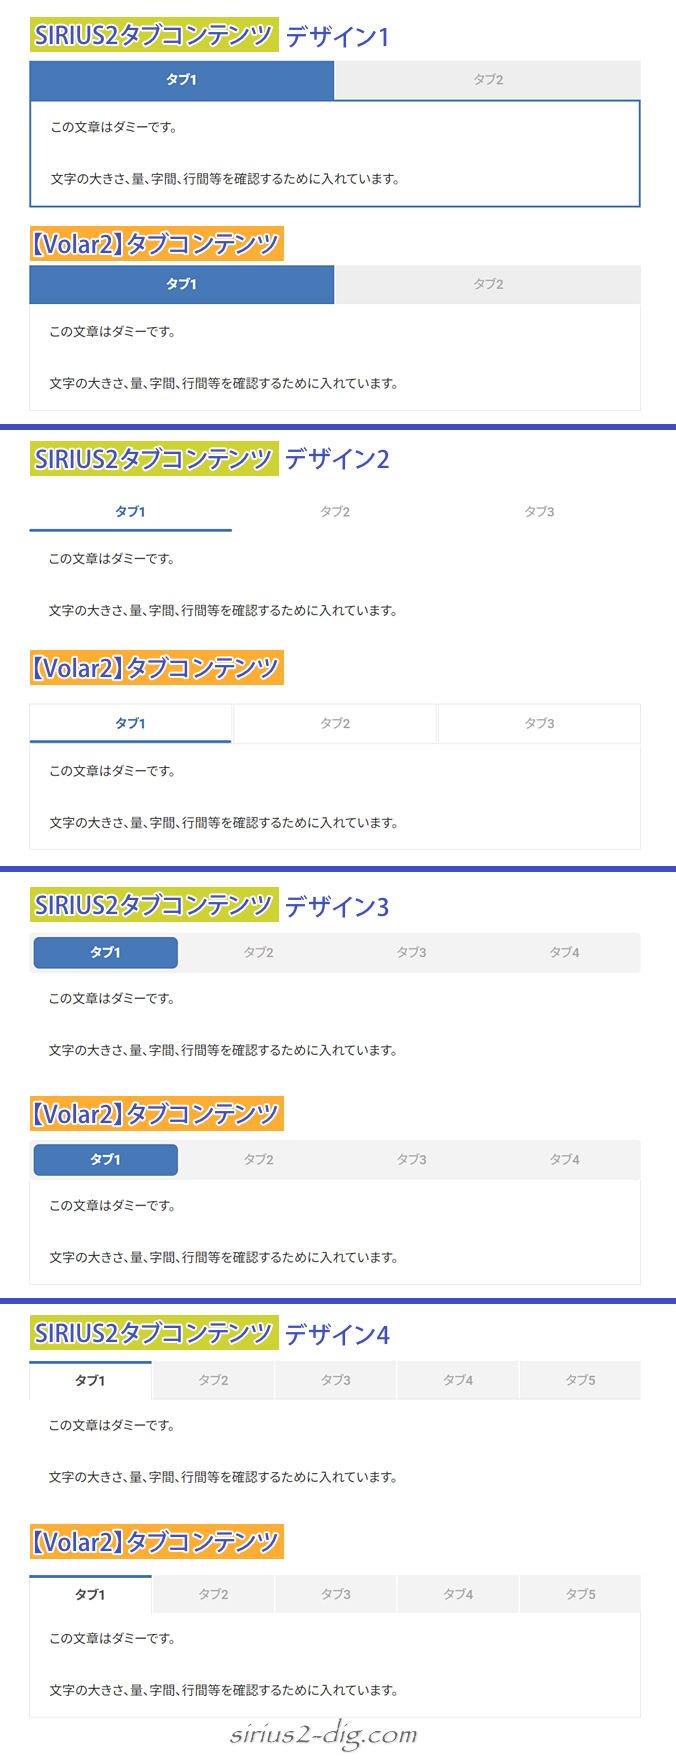Select rounded タブ1 button in Volar2 below デザイン3
Screen dimensions: 676x1762
tap(106, 1160)
